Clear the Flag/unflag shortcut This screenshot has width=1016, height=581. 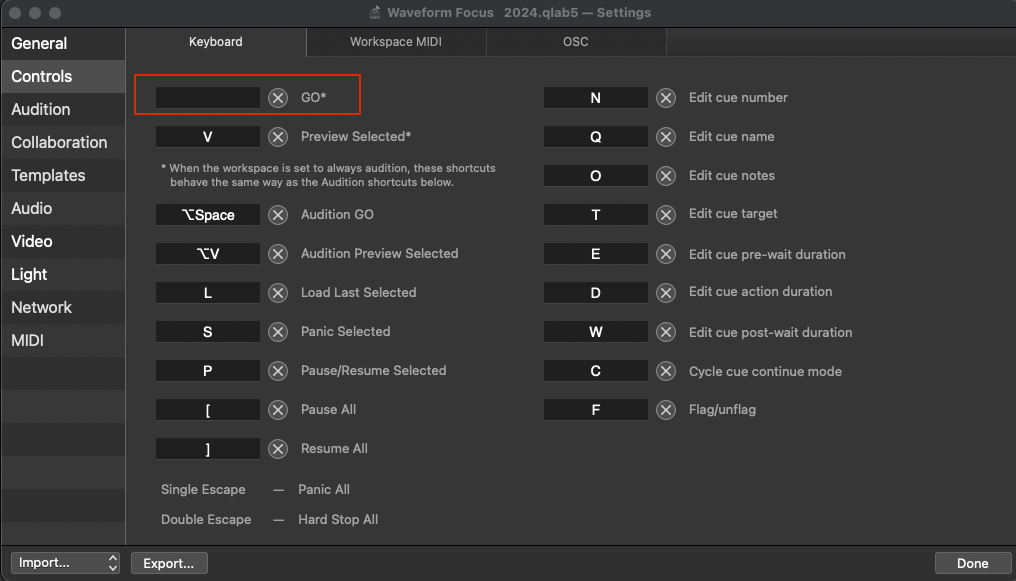[x=666, y=410]
